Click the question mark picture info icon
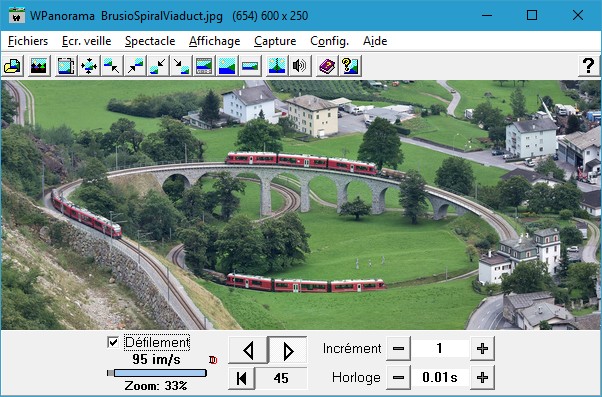 (x=350, y=66)
